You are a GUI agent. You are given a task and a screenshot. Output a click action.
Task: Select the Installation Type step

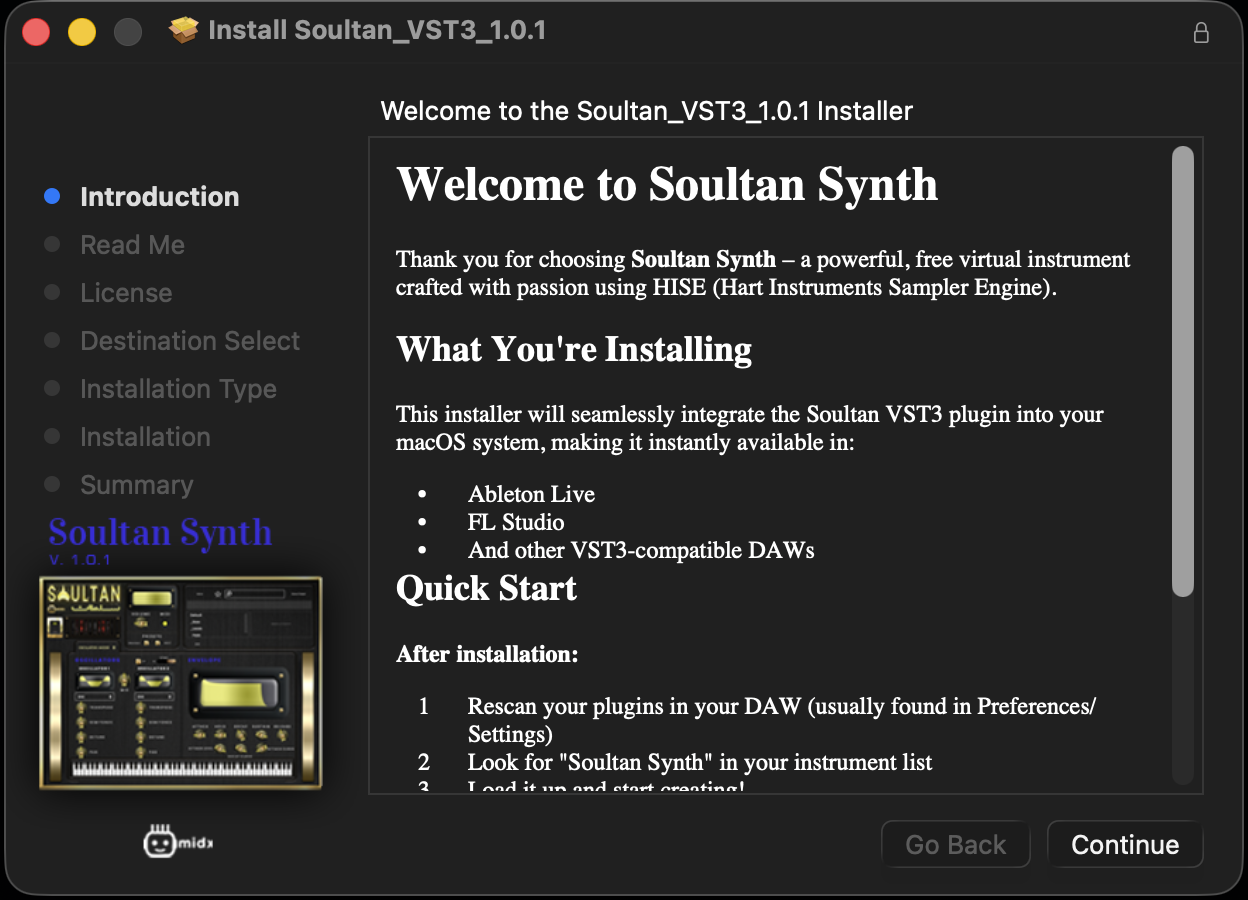178,389
